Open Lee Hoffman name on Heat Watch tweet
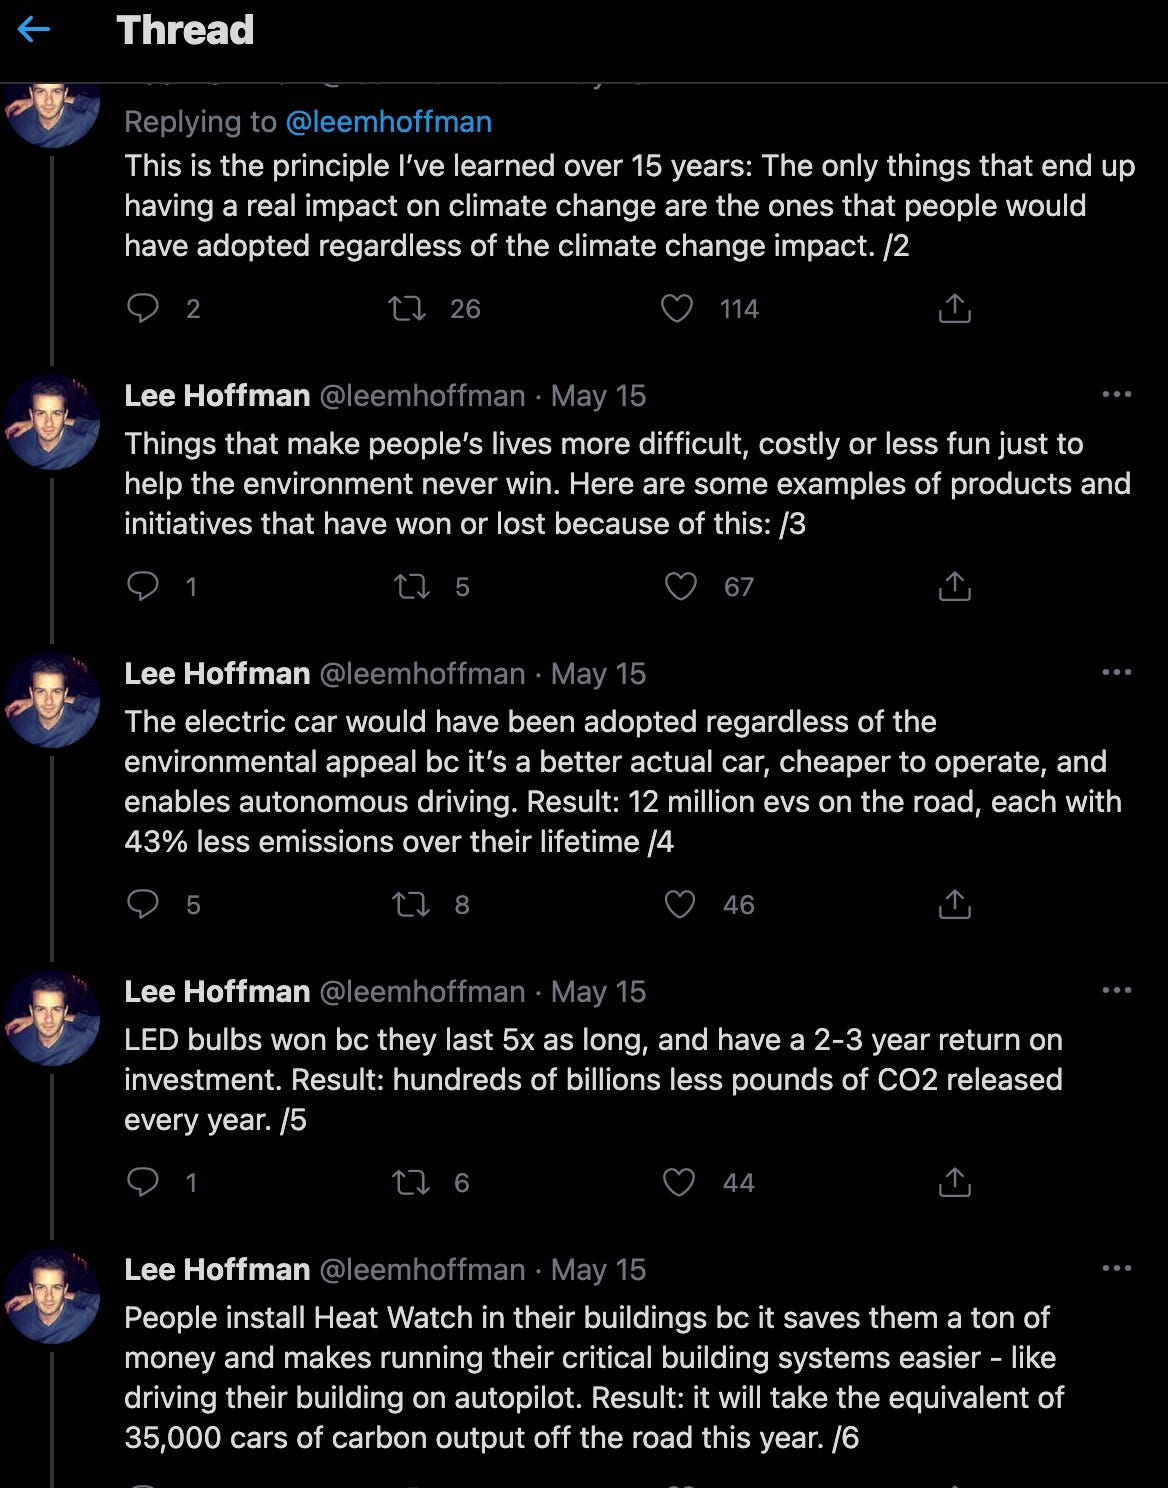The height and width of the screenshot is (1488, 1168). coord(217,1269)
